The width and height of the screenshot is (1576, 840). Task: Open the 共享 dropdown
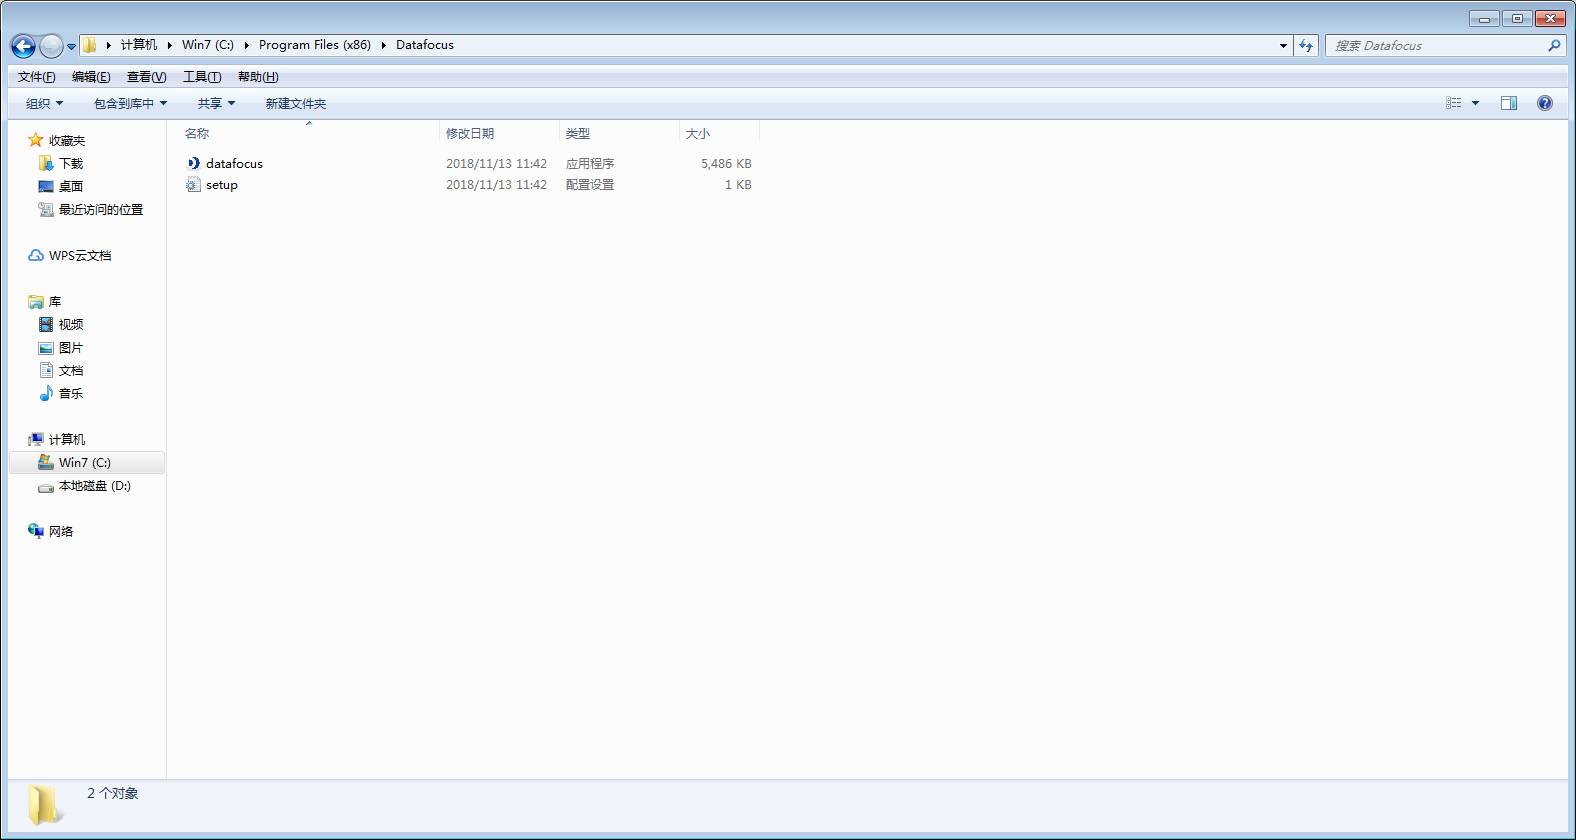(216, 103)
